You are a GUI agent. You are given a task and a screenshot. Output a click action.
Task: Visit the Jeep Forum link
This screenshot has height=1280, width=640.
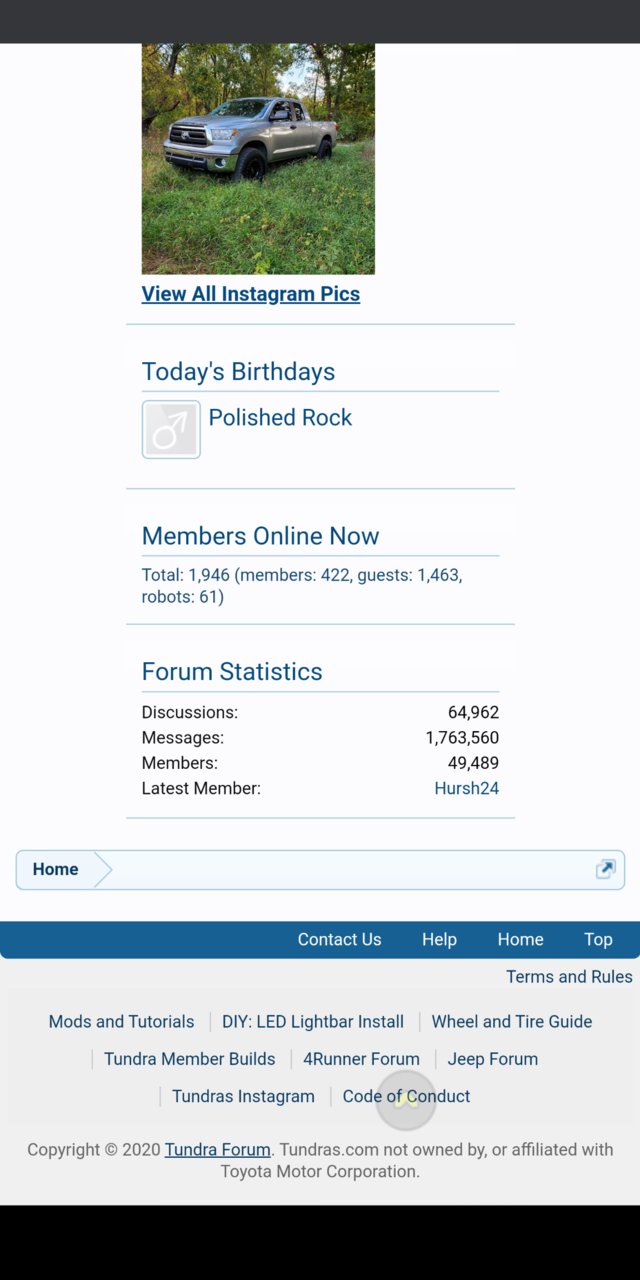pos(492,1059)
